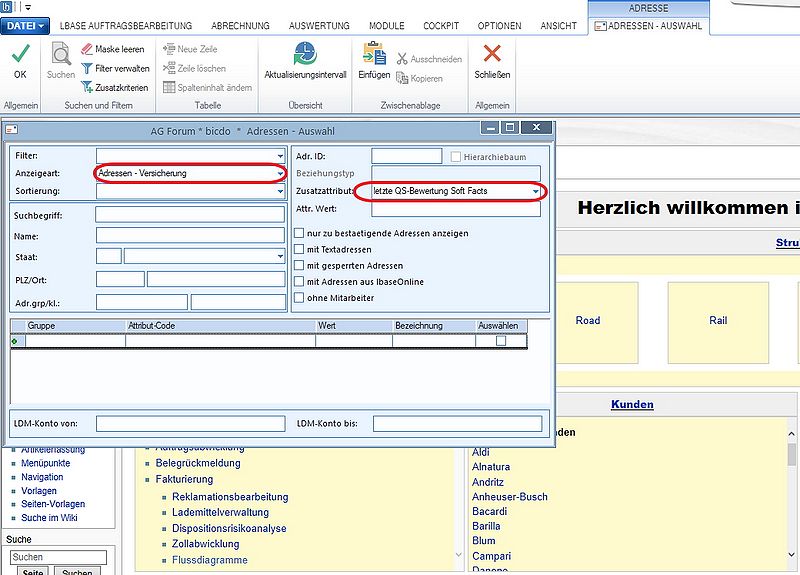Screen dimensions: 800x575
Task: Click the quick access toolbar dropdown arrow
Action: pos(28,8)
